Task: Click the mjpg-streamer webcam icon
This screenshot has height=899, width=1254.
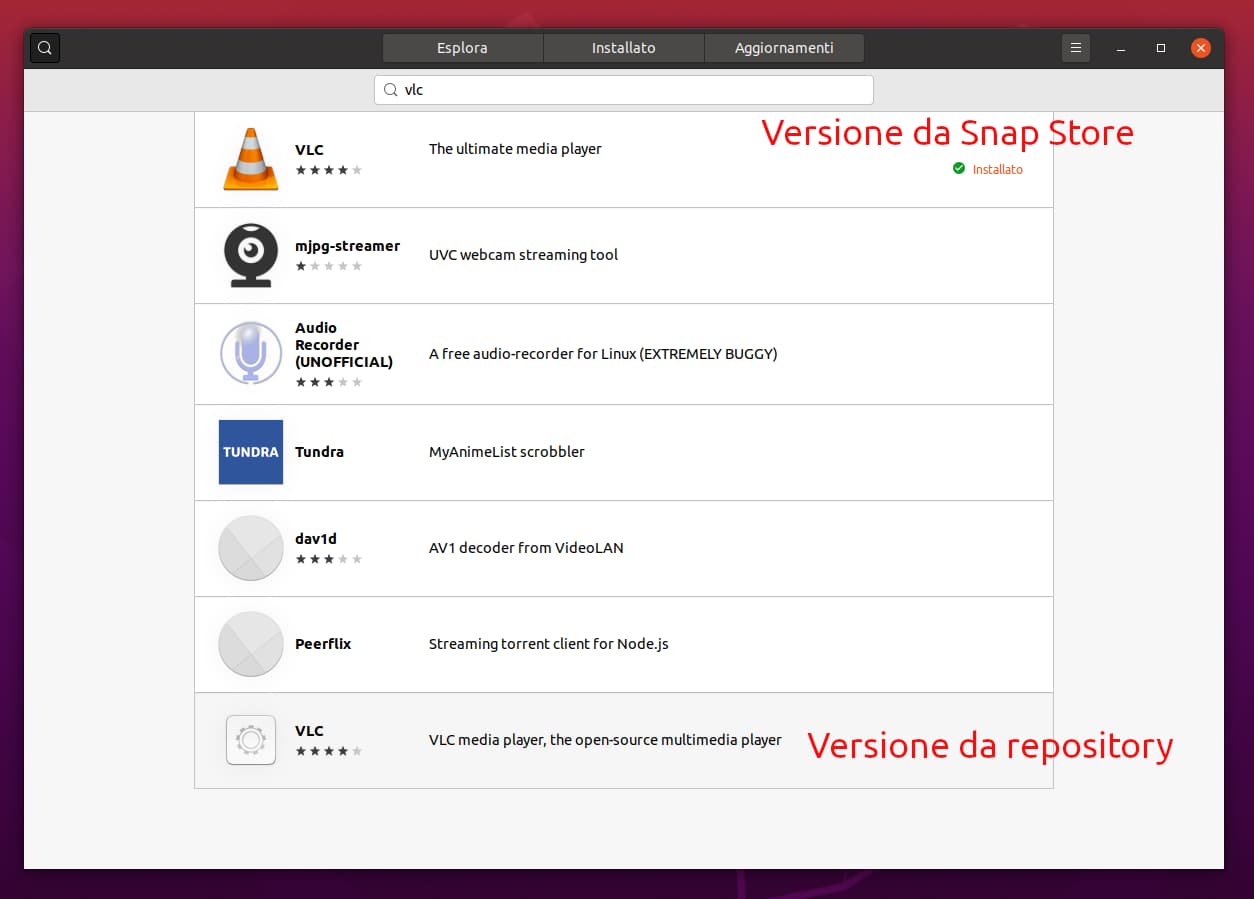Action: (250, 255)
